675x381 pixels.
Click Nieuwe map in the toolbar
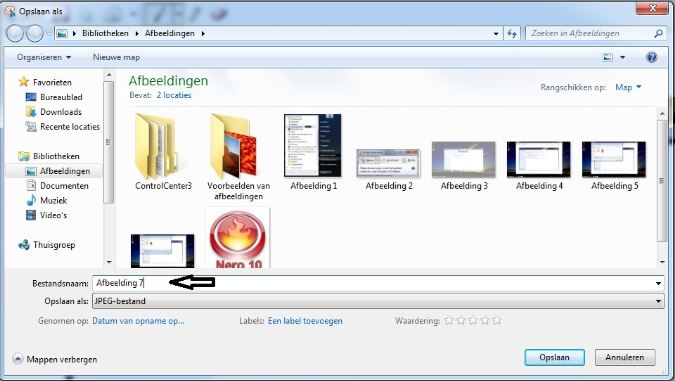click(116, 57)
